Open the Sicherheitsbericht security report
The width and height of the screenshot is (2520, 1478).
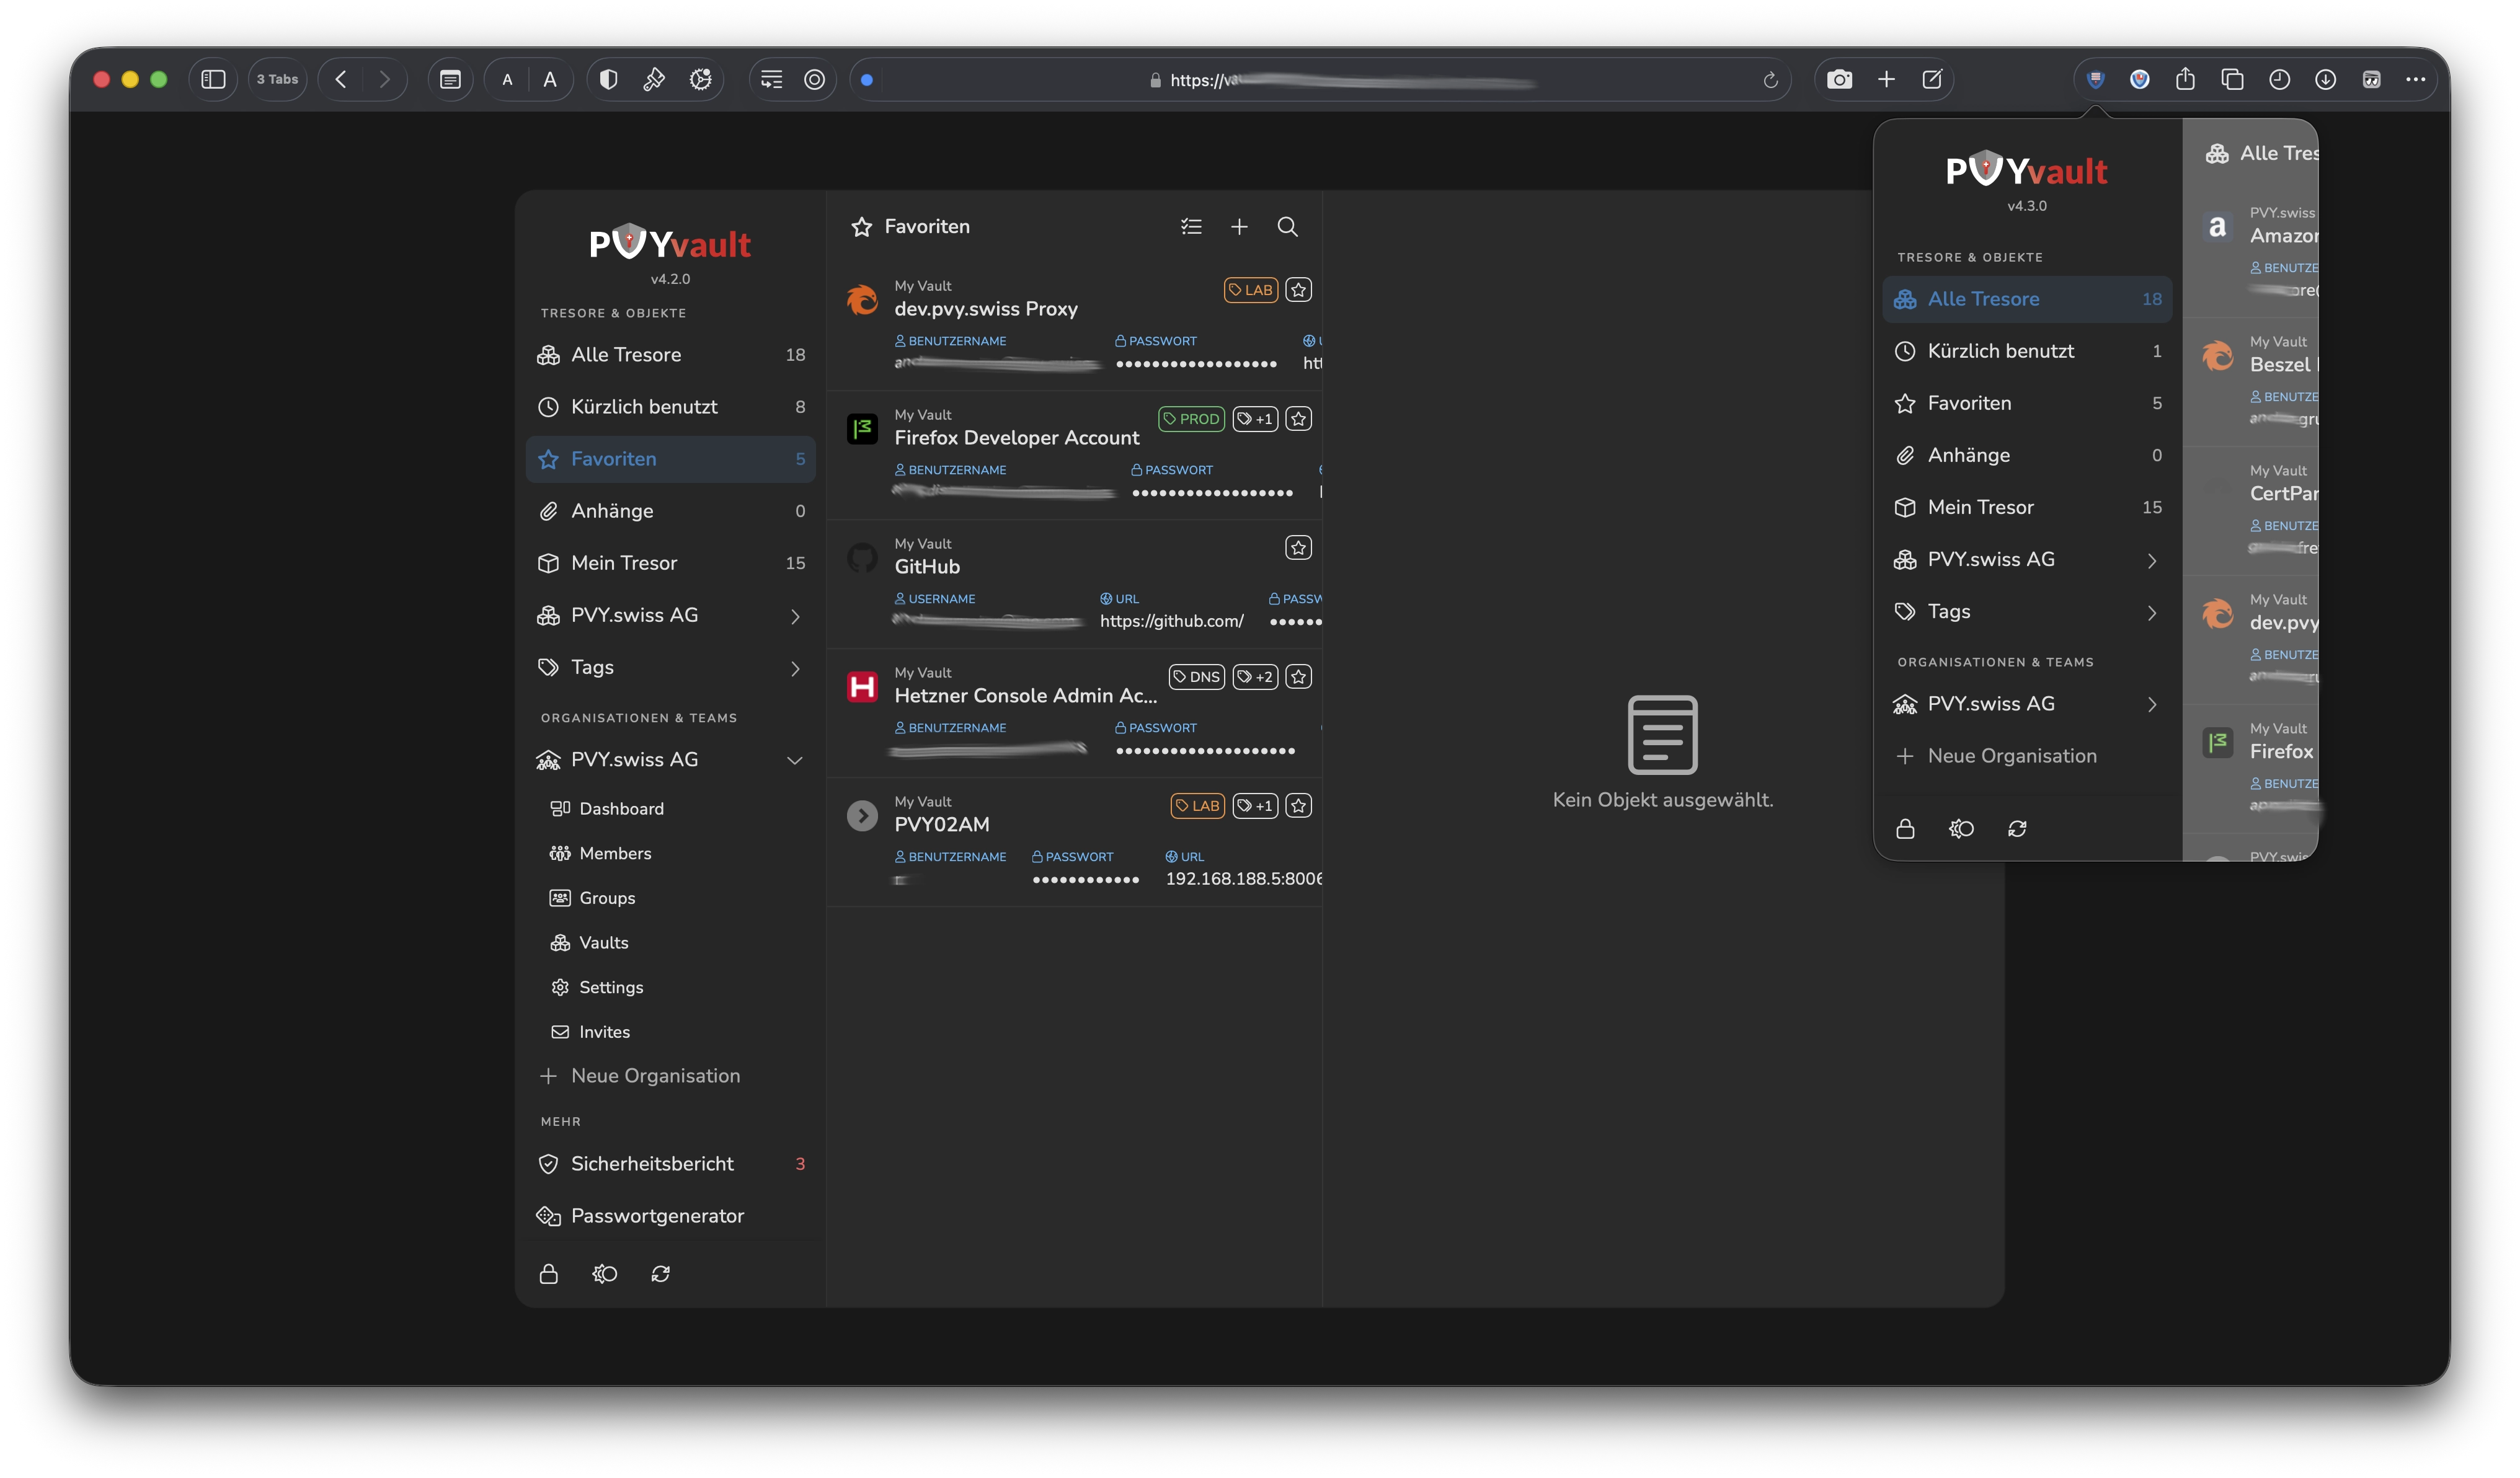point(651,1163)
